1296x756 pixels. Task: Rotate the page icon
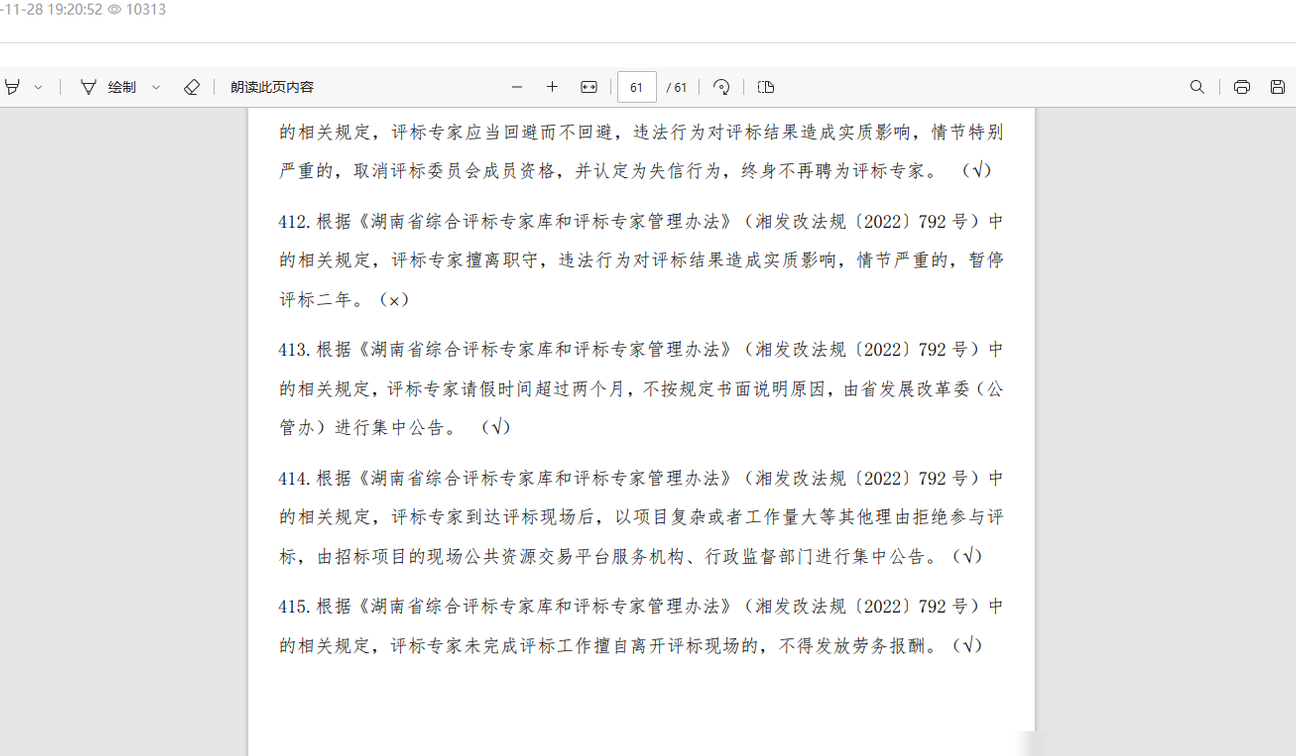point(721,87)
